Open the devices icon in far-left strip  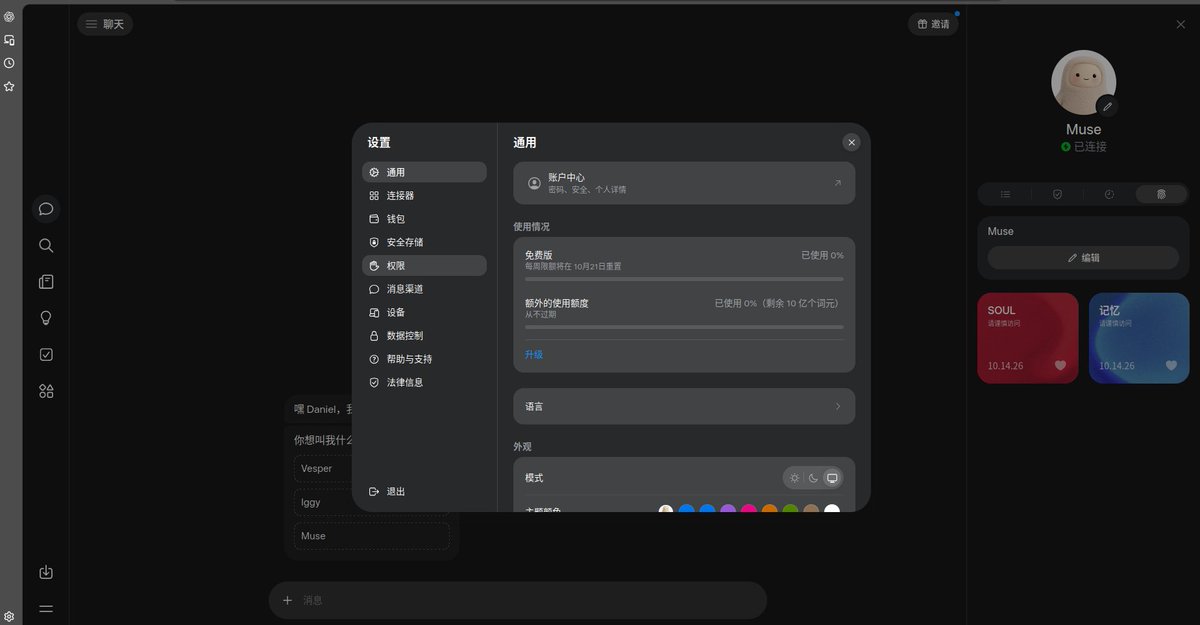pyautogui.click(x=9, y=40)
